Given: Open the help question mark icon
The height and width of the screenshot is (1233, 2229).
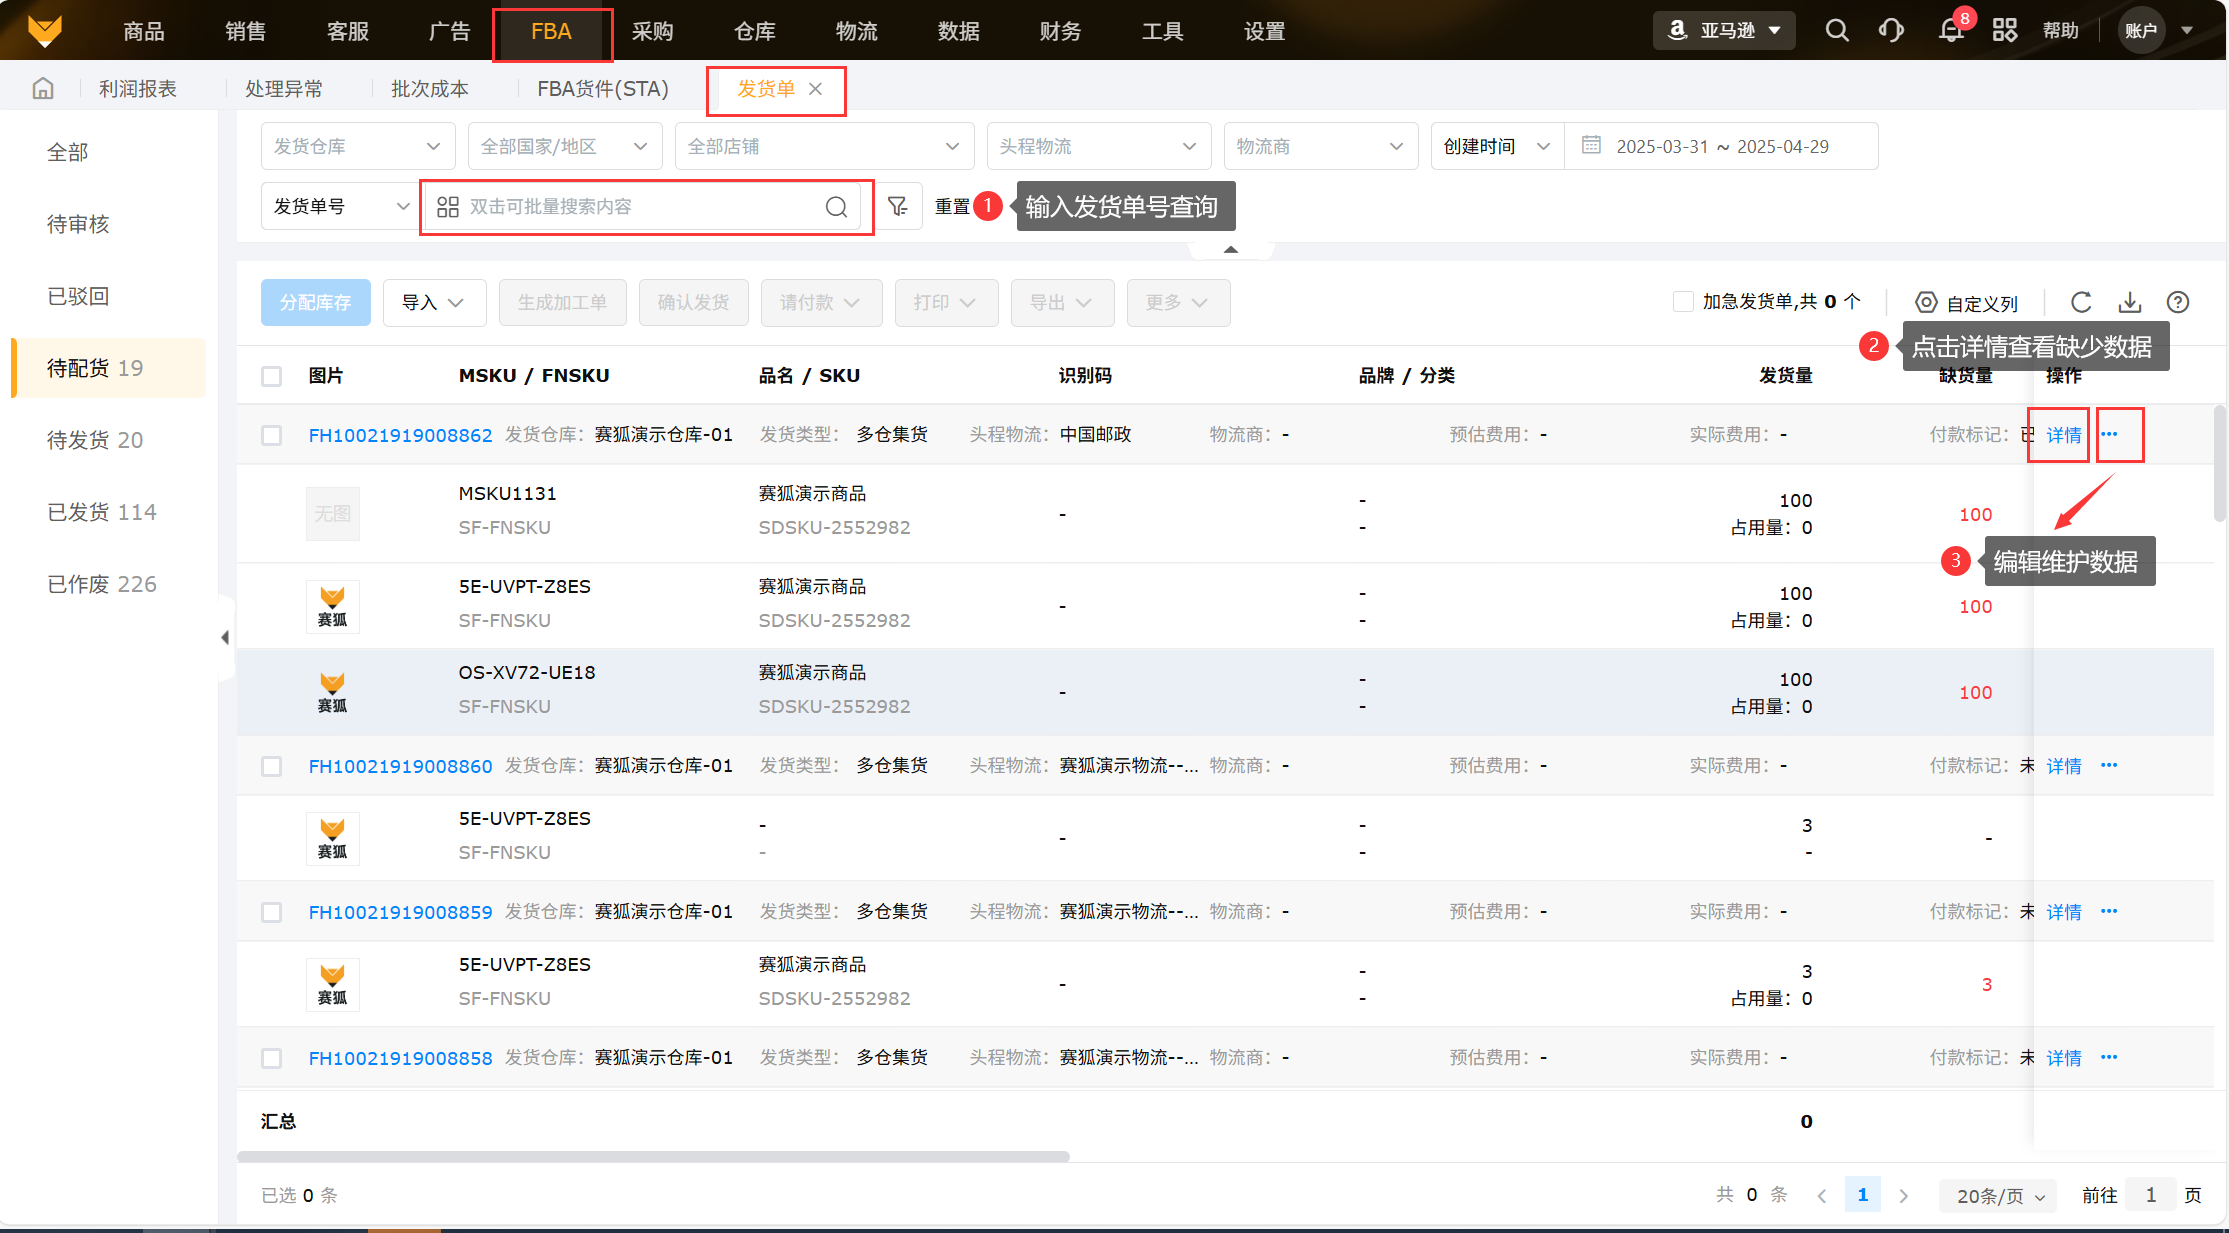Looking at the screenshot, I should tap(2178, 302).
